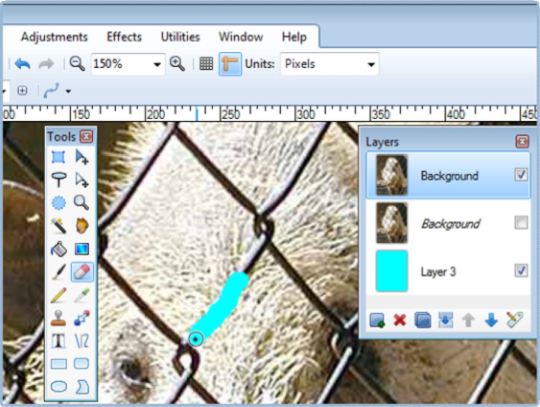The height and width of the screenshot is (407, 540).
Task: Select the Move Selected Pixels tool
Action: click(82, 157)
